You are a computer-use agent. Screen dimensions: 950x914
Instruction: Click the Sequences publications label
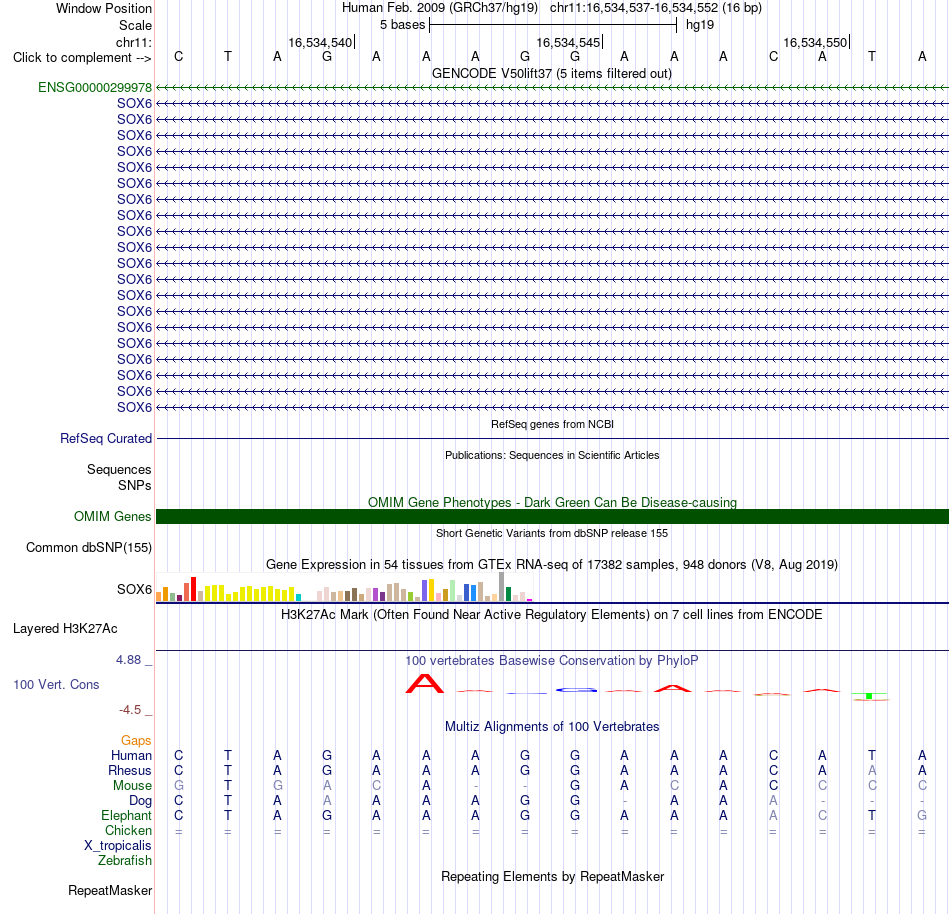pos(119,469)
